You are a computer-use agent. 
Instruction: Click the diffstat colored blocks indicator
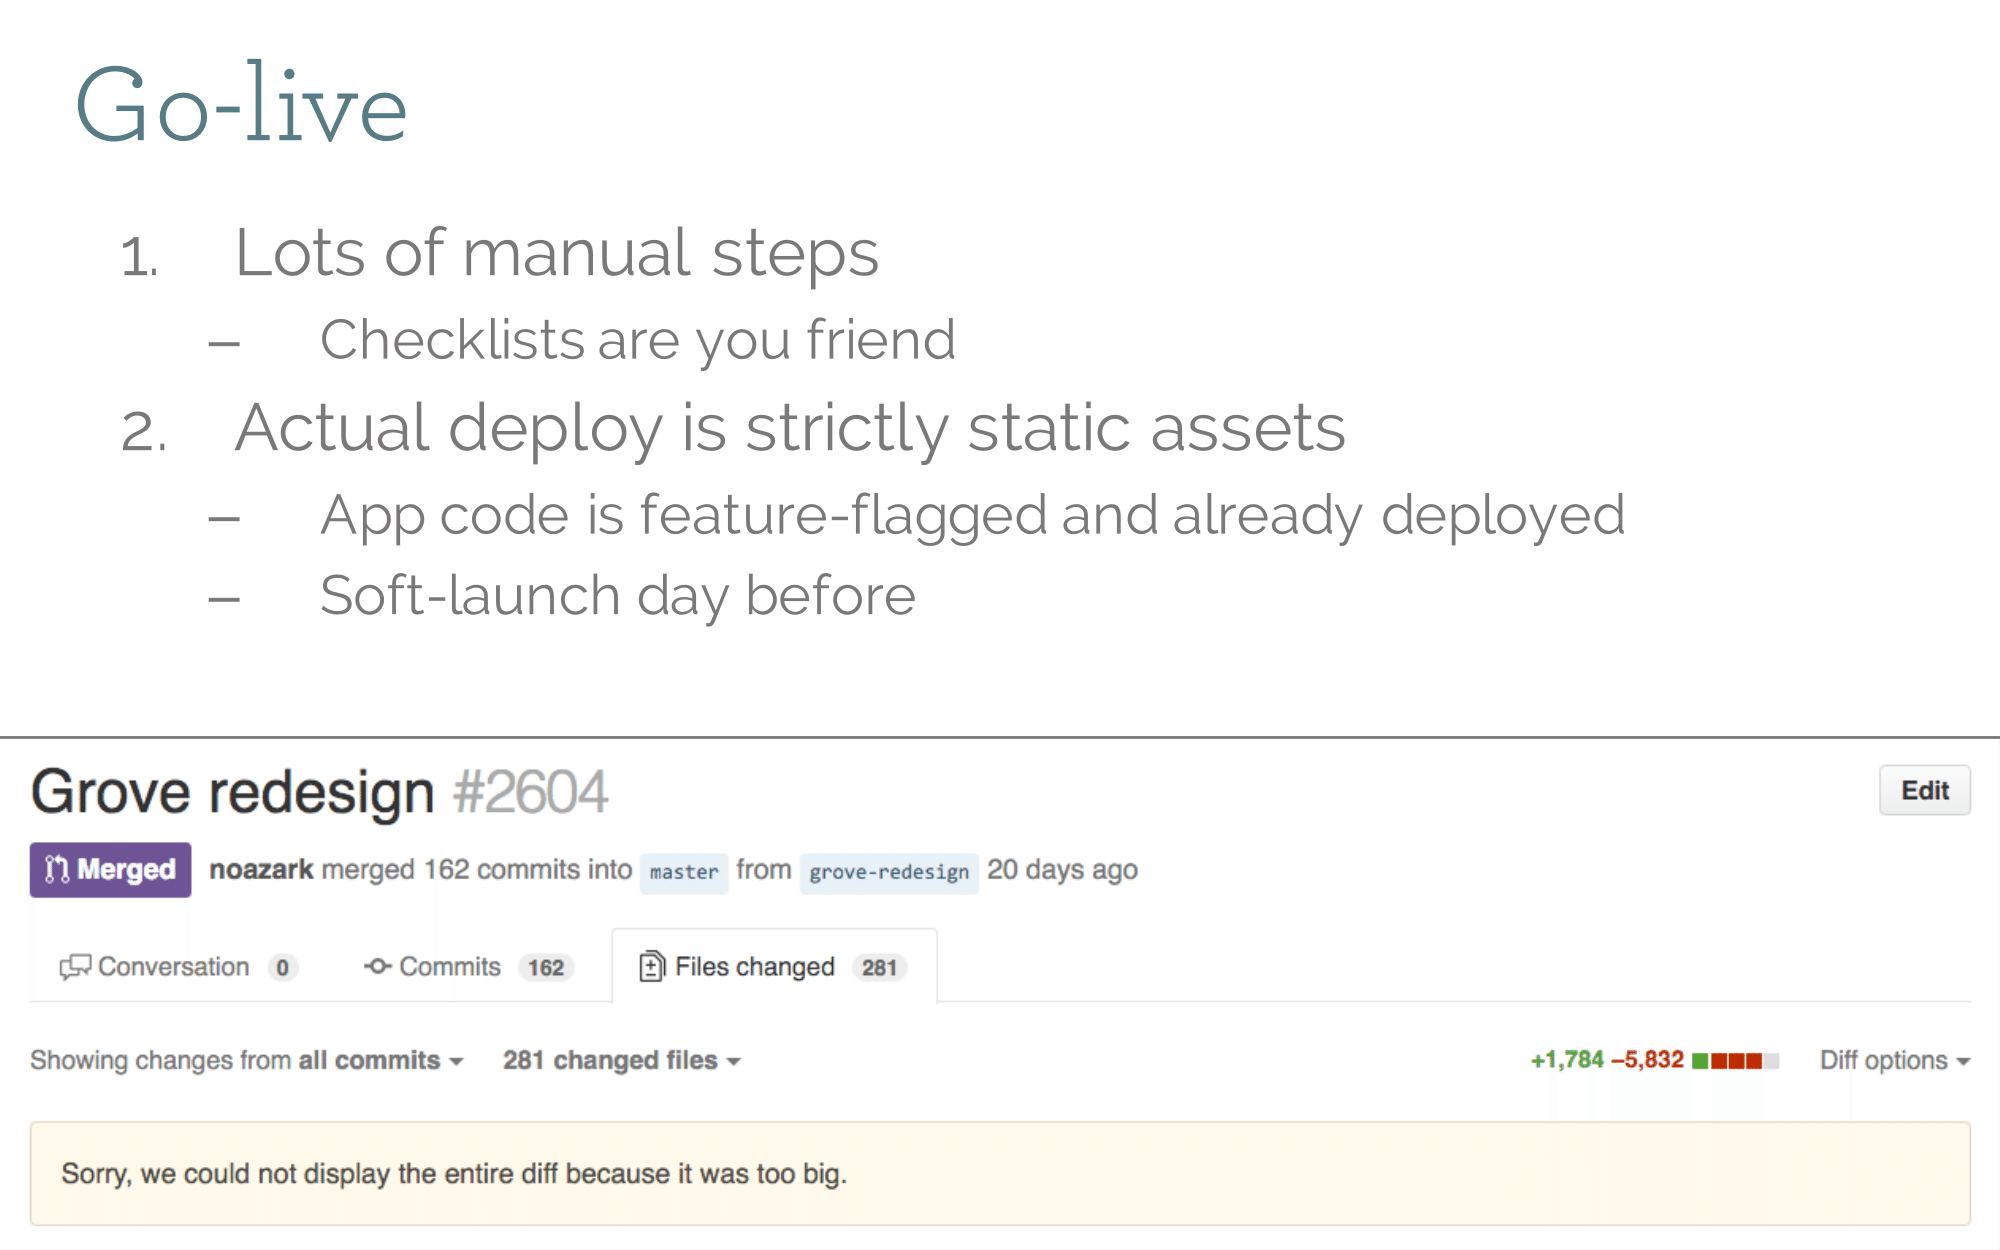pos(1735,1060)
